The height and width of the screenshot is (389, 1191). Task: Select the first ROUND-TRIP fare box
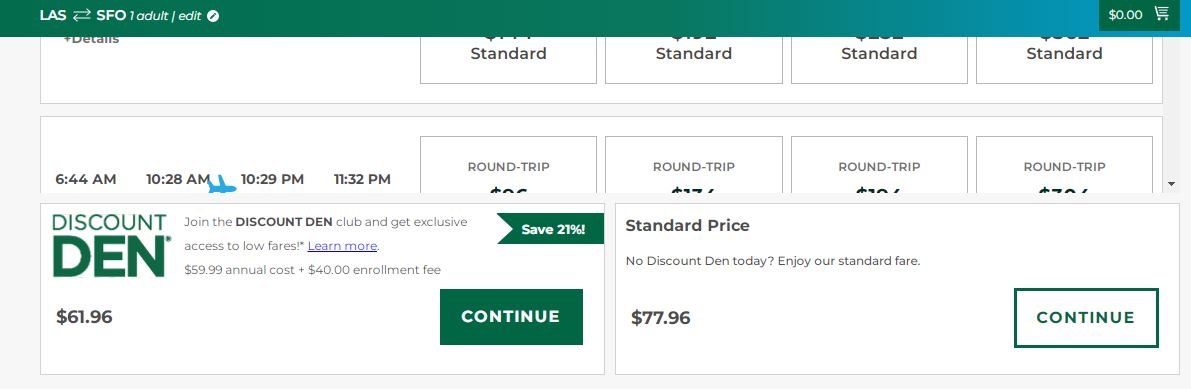tap(508, 165)
